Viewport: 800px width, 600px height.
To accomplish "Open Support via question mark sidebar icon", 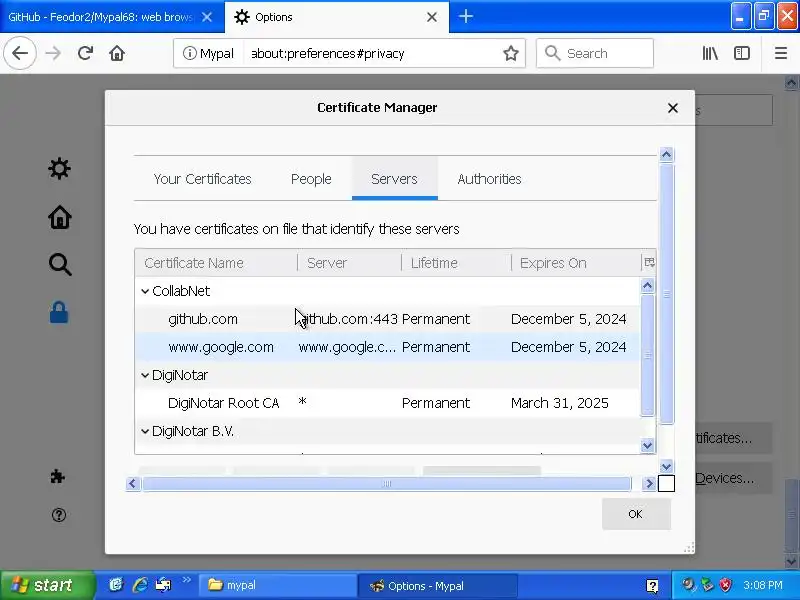I will click(x=59, y=515).
